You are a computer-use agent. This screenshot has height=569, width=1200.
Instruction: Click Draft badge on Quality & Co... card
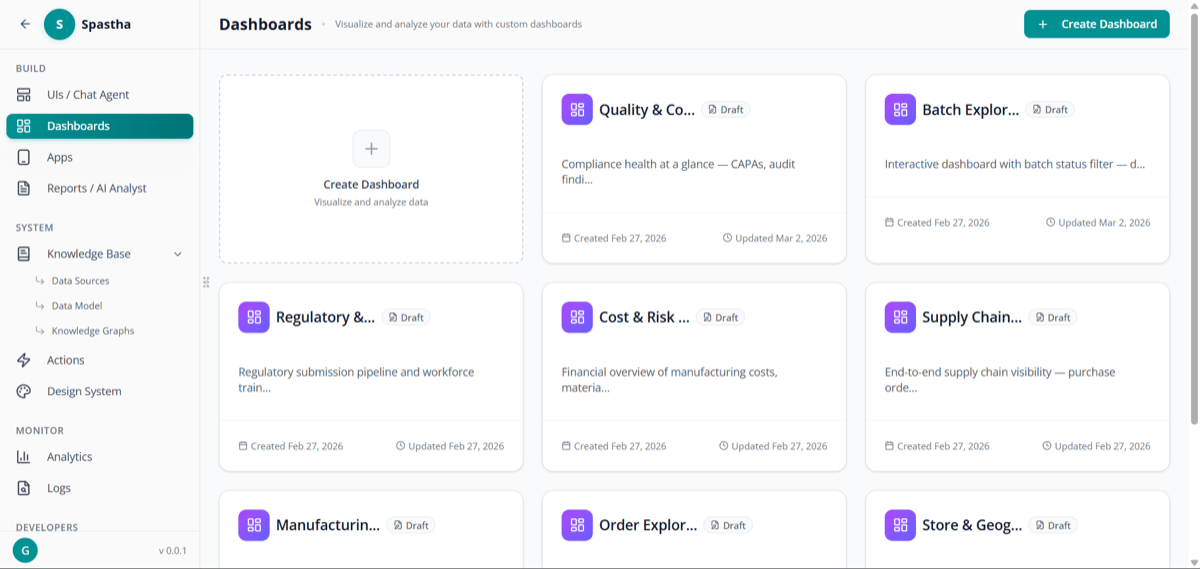(x=726, y=110)
